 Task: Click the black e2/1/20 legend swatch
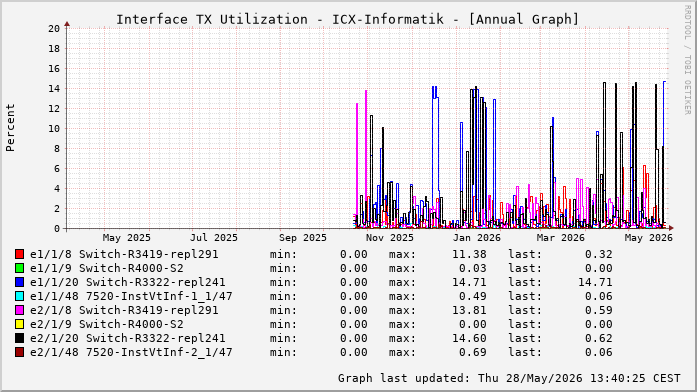(x=20, y=338)
